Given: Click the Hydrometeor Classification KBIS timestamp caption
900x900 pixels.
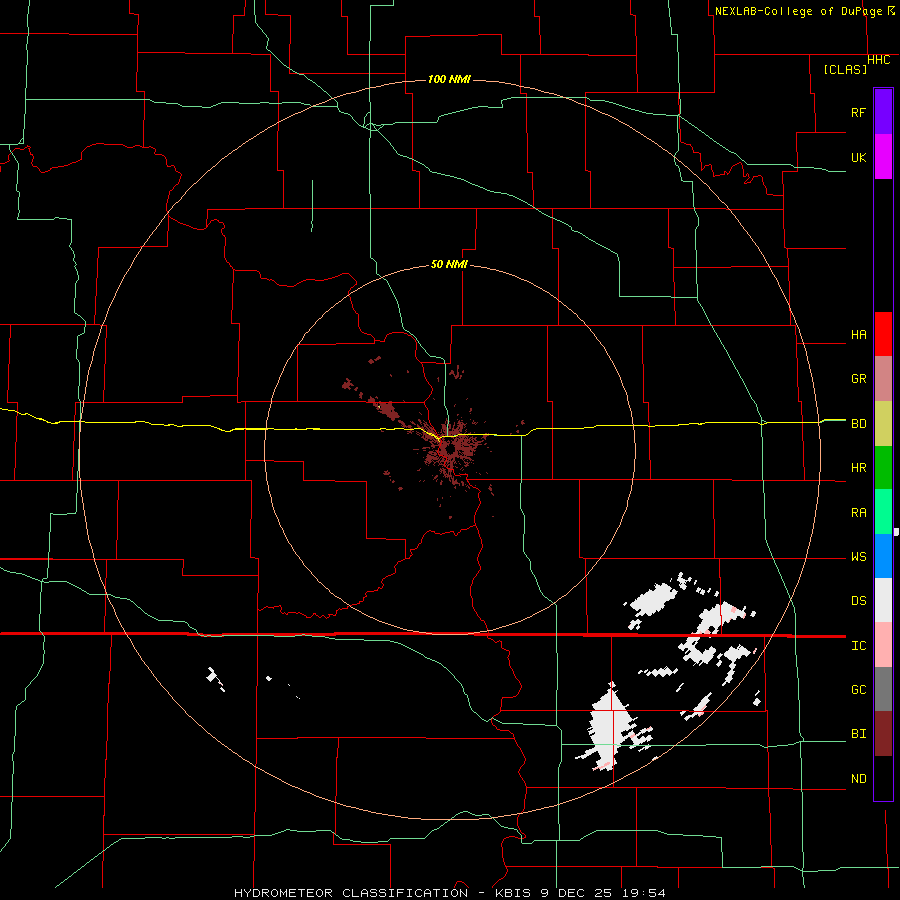Looking at the screenshot, I should pyautogui.click(x=450, y=893).
